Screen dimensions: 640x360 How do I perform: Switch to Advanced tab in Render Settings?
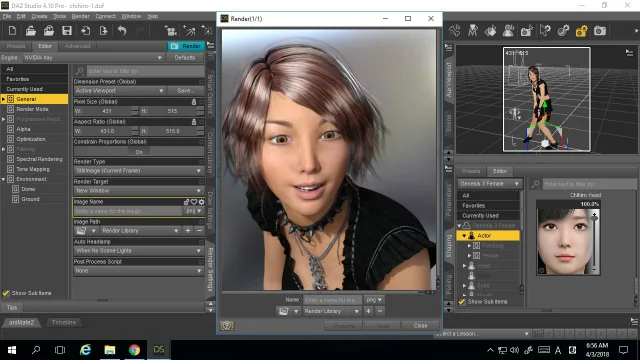77,46
